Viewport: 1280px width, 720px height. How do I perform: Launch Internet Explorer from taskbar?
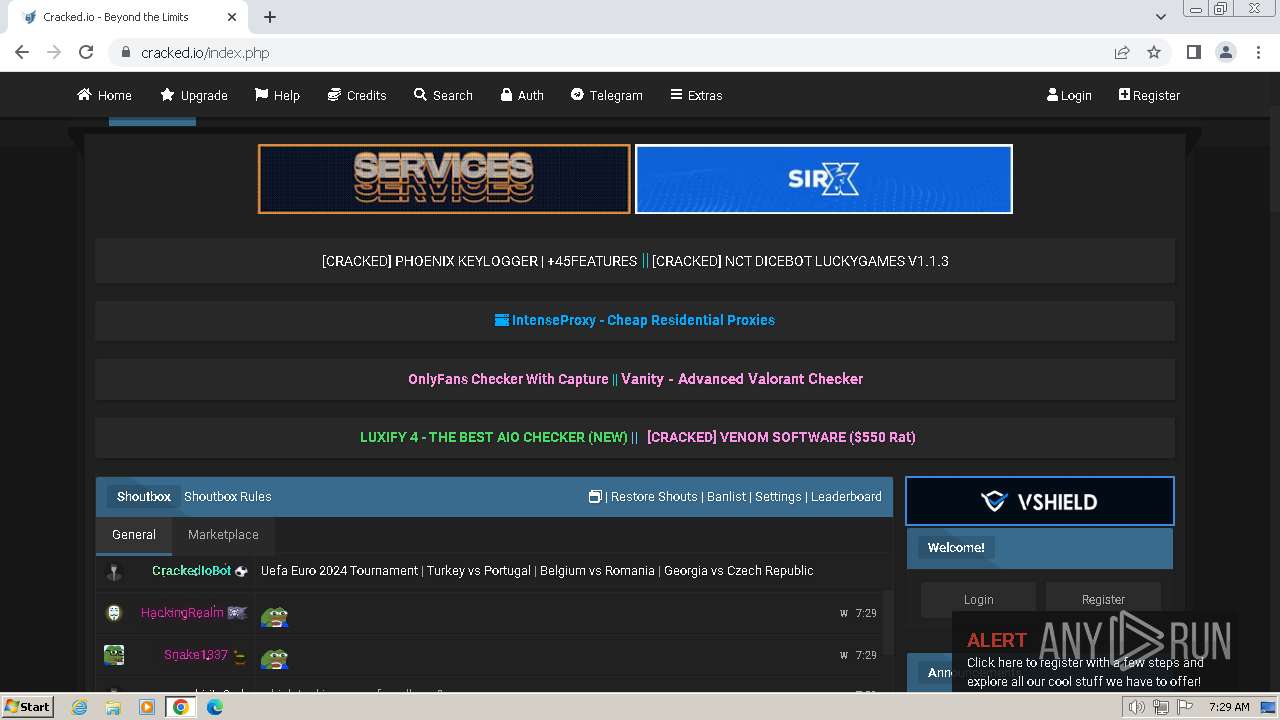click(80, 707)
